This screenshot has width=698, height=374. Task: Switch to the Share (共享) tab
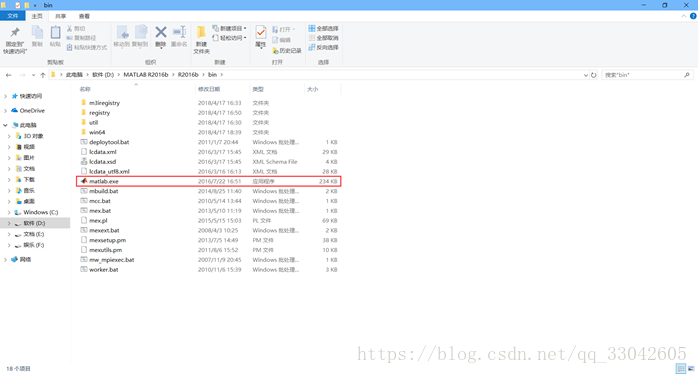[x=61, y=16]
